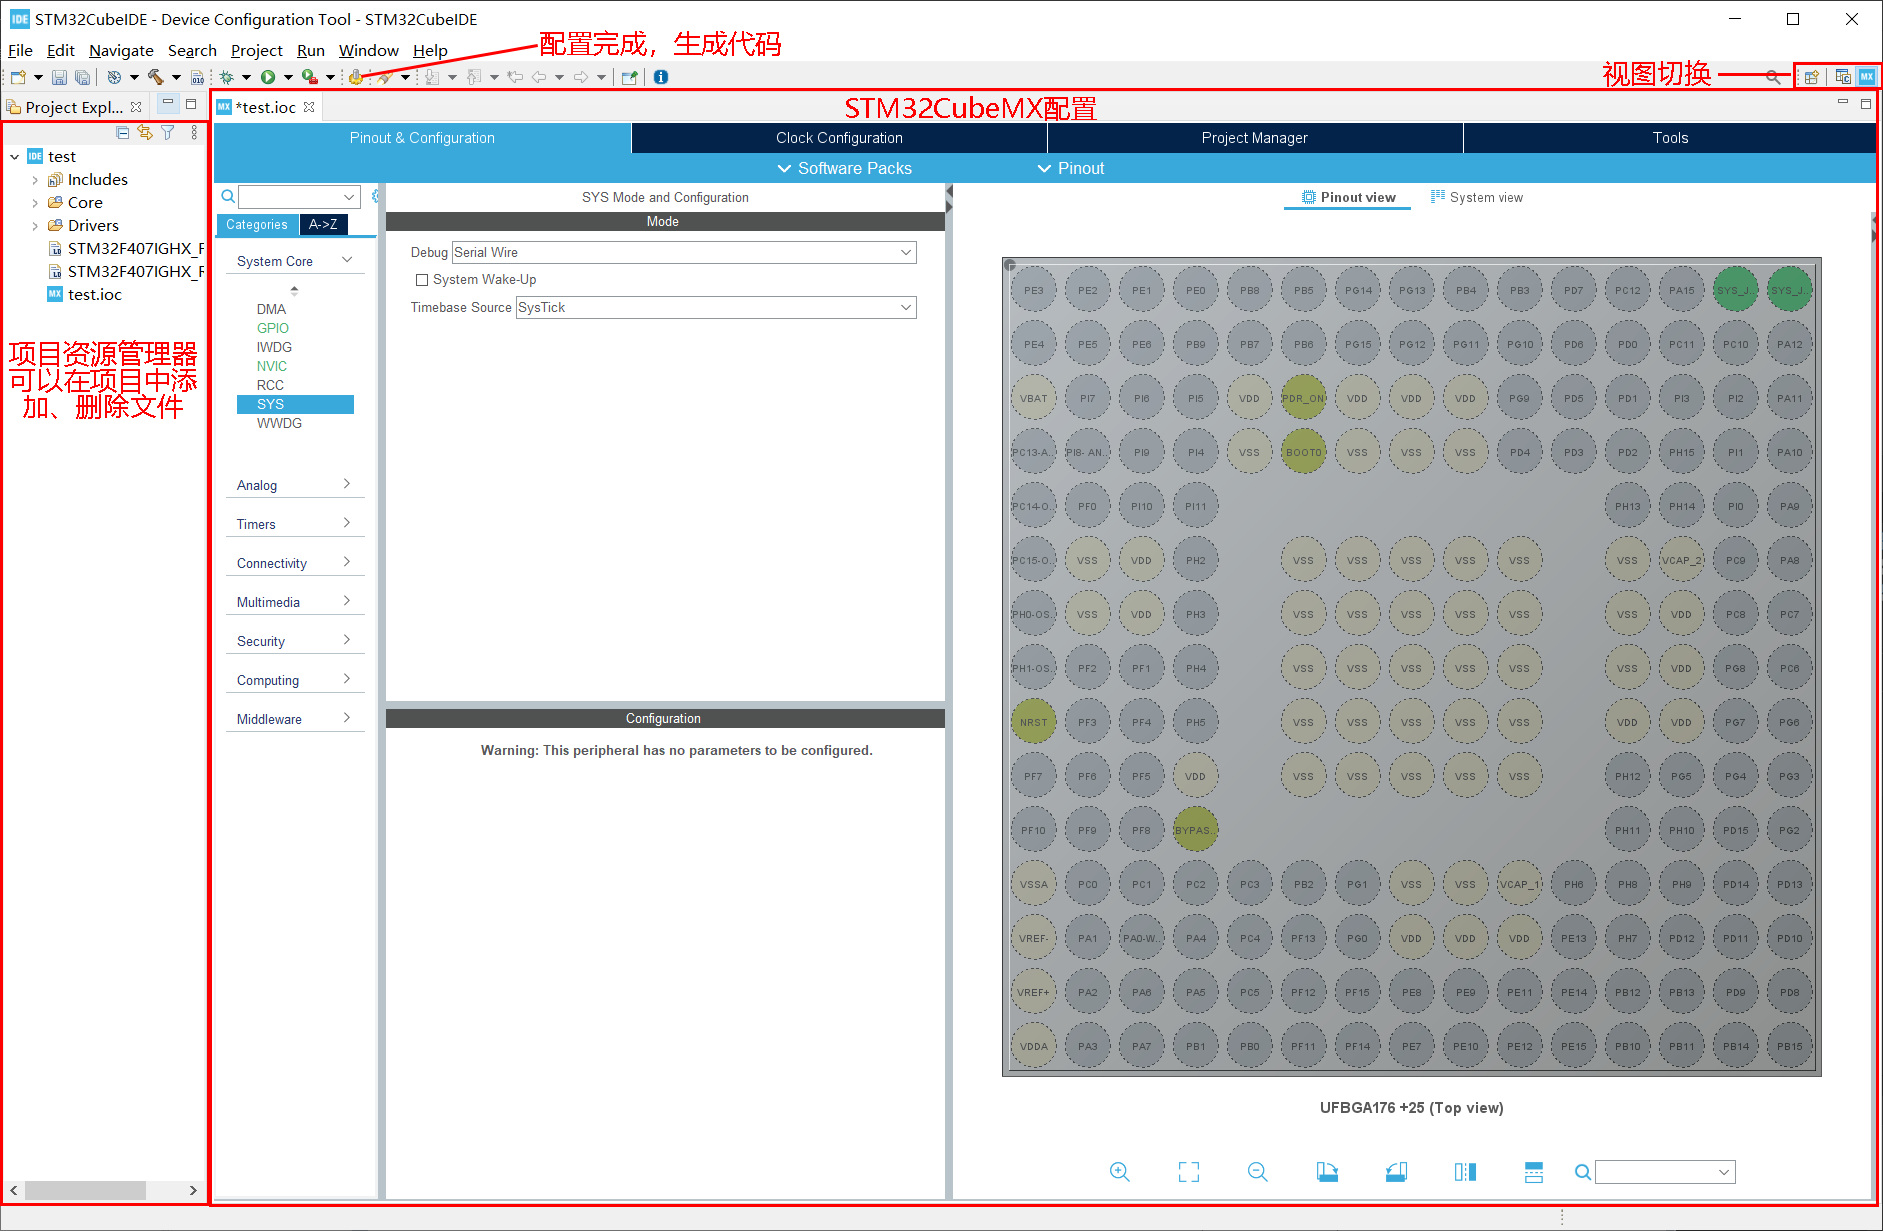Click the green Run button icon
1883x1231 pixels.
268,77
